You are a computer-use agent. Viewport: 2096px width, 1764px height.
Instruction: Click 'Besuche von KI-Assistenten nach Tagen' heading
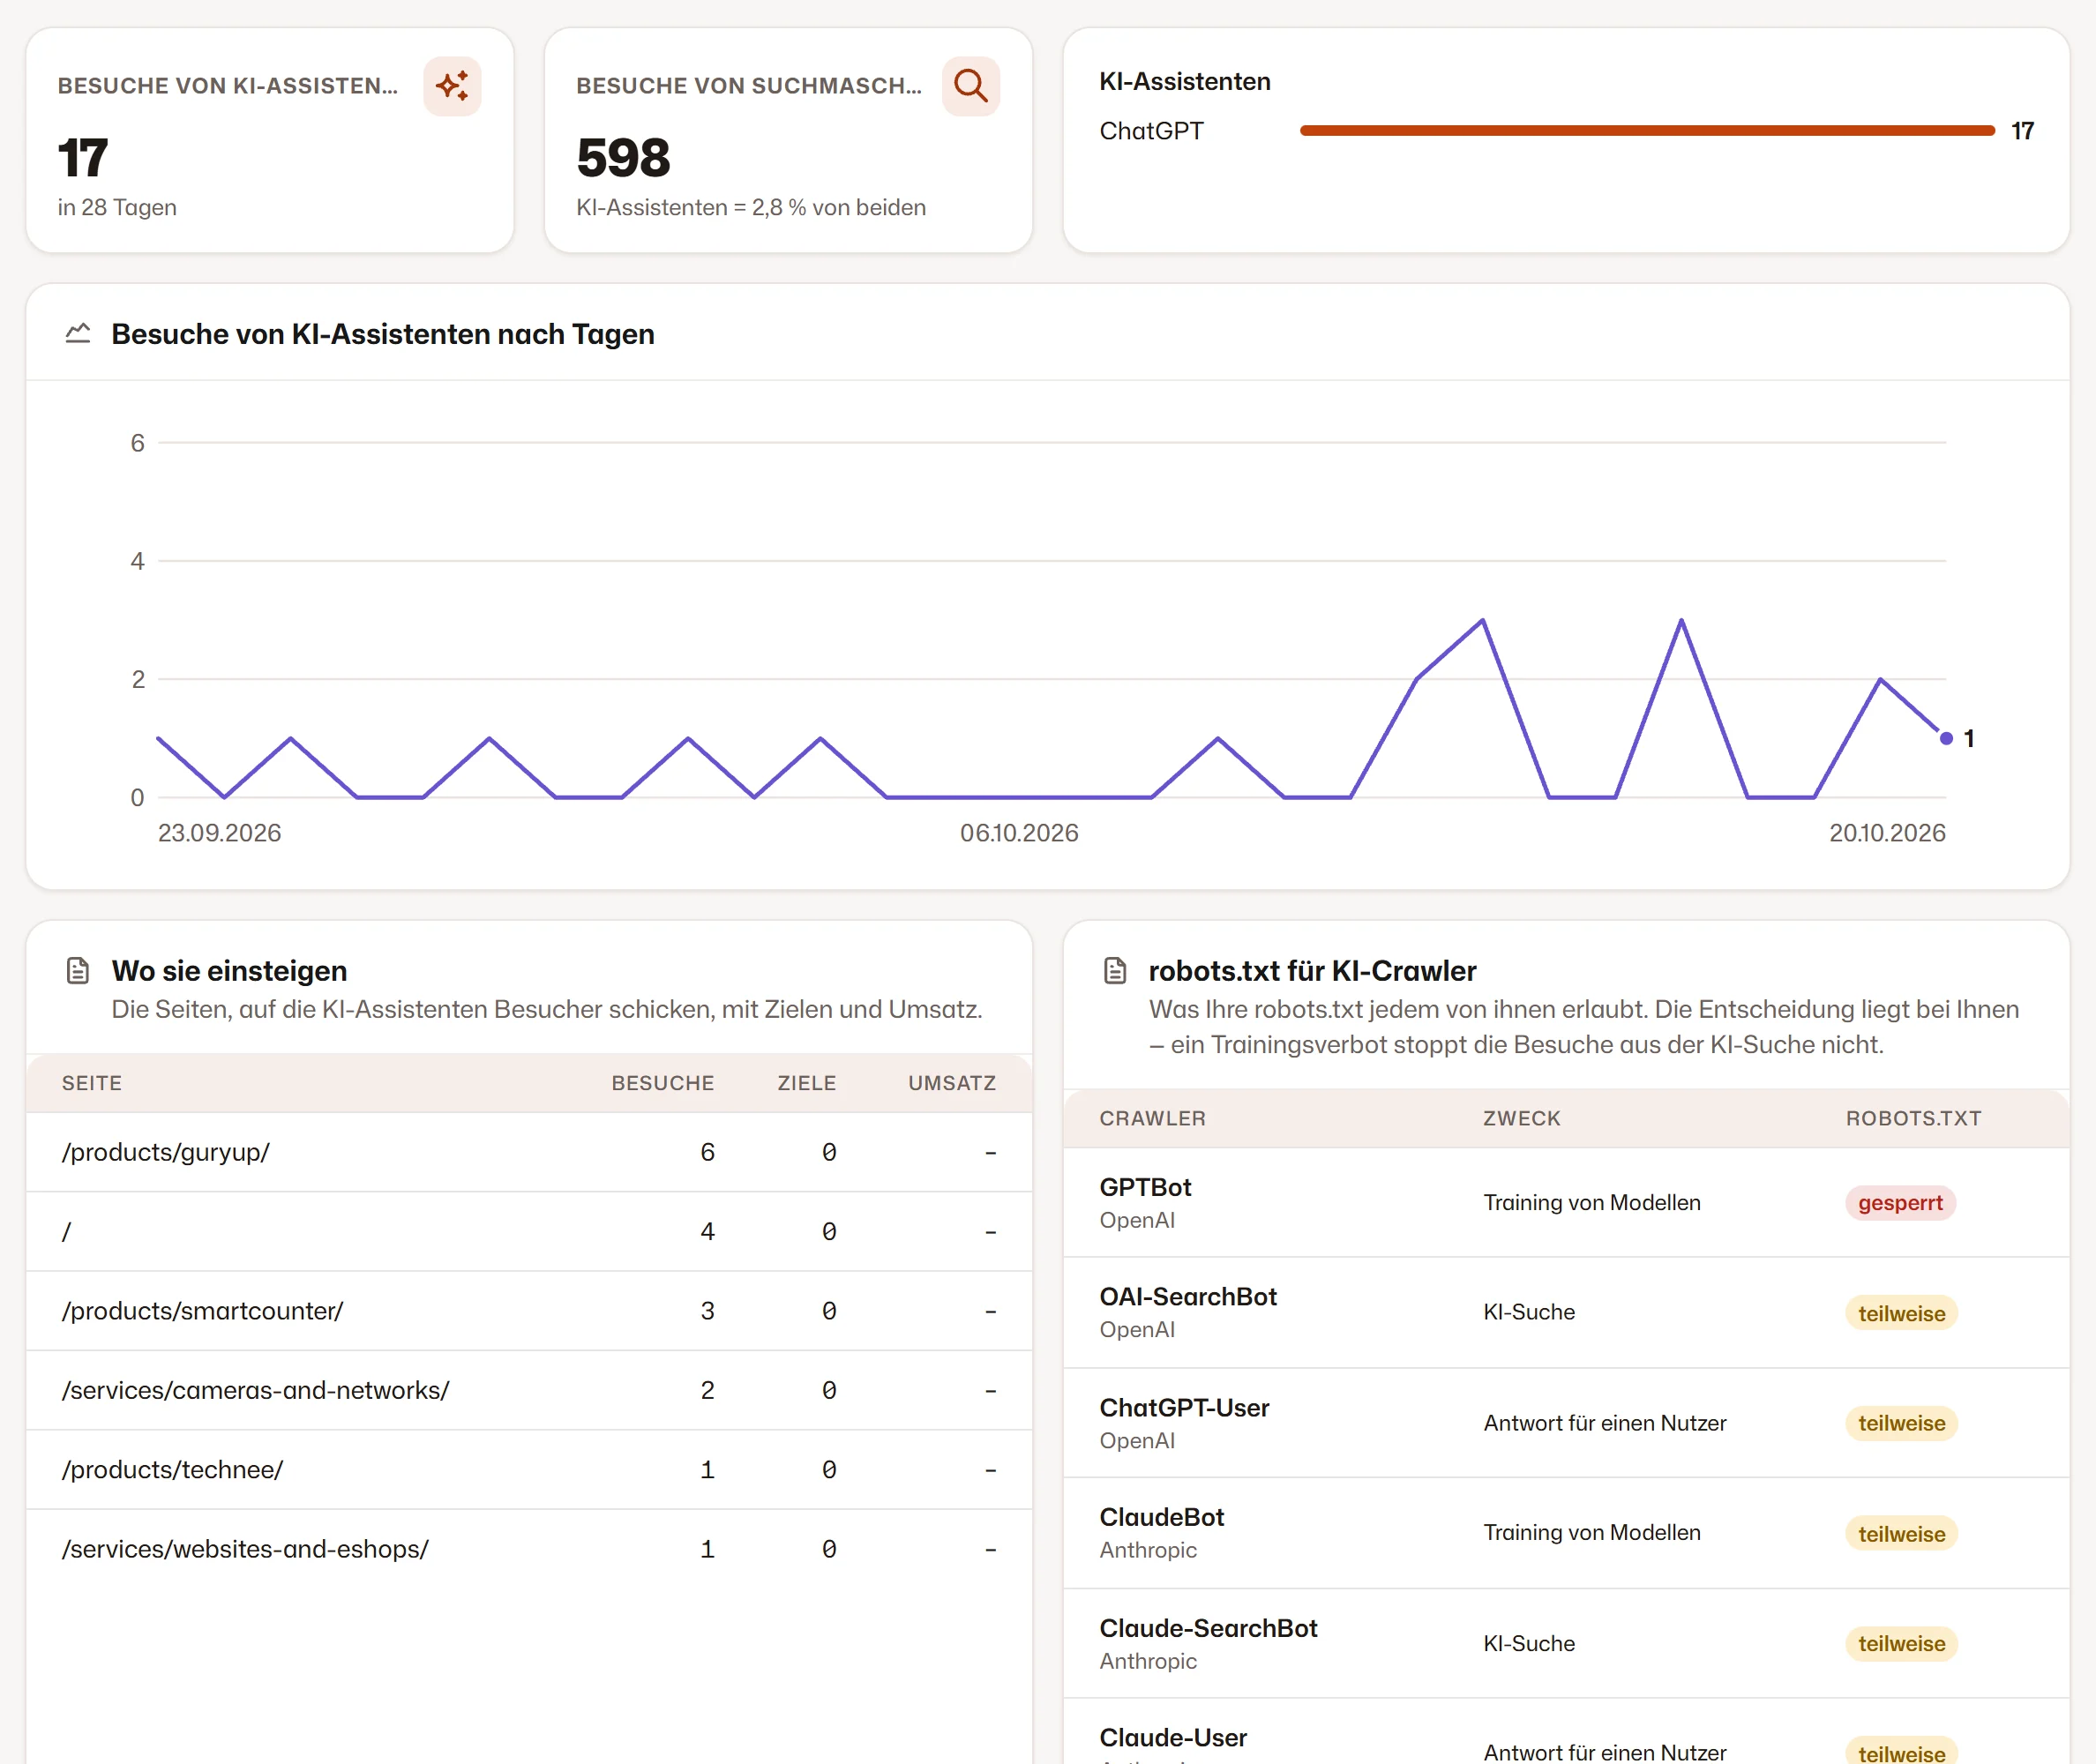point(383,334)
